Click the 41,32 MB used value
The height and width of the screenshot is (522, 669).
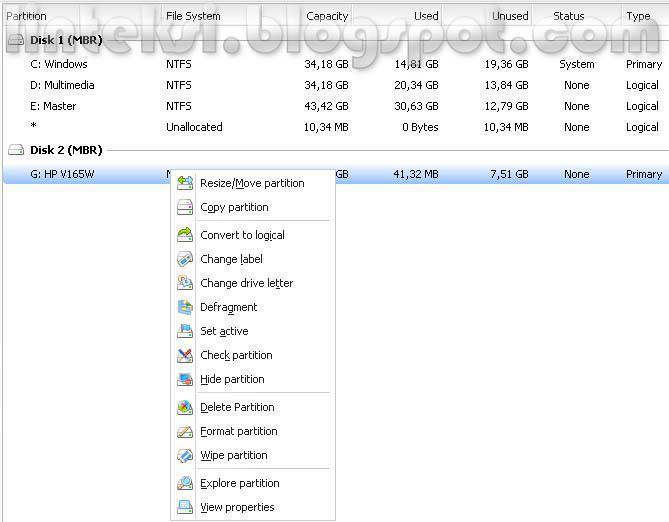(x=416, y=174)
